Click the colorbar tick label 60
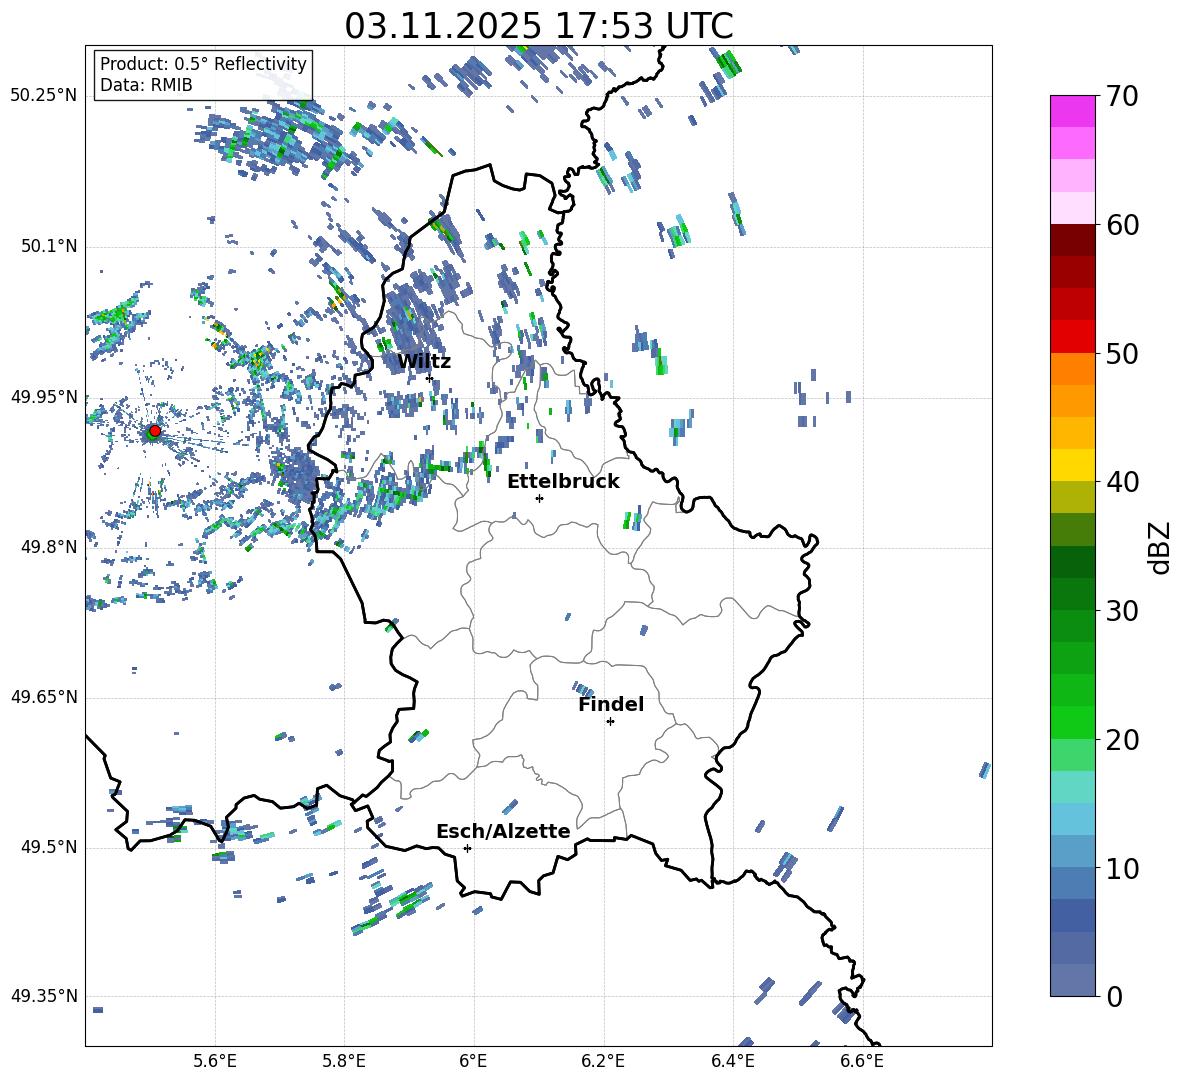 click(1122, 225)
